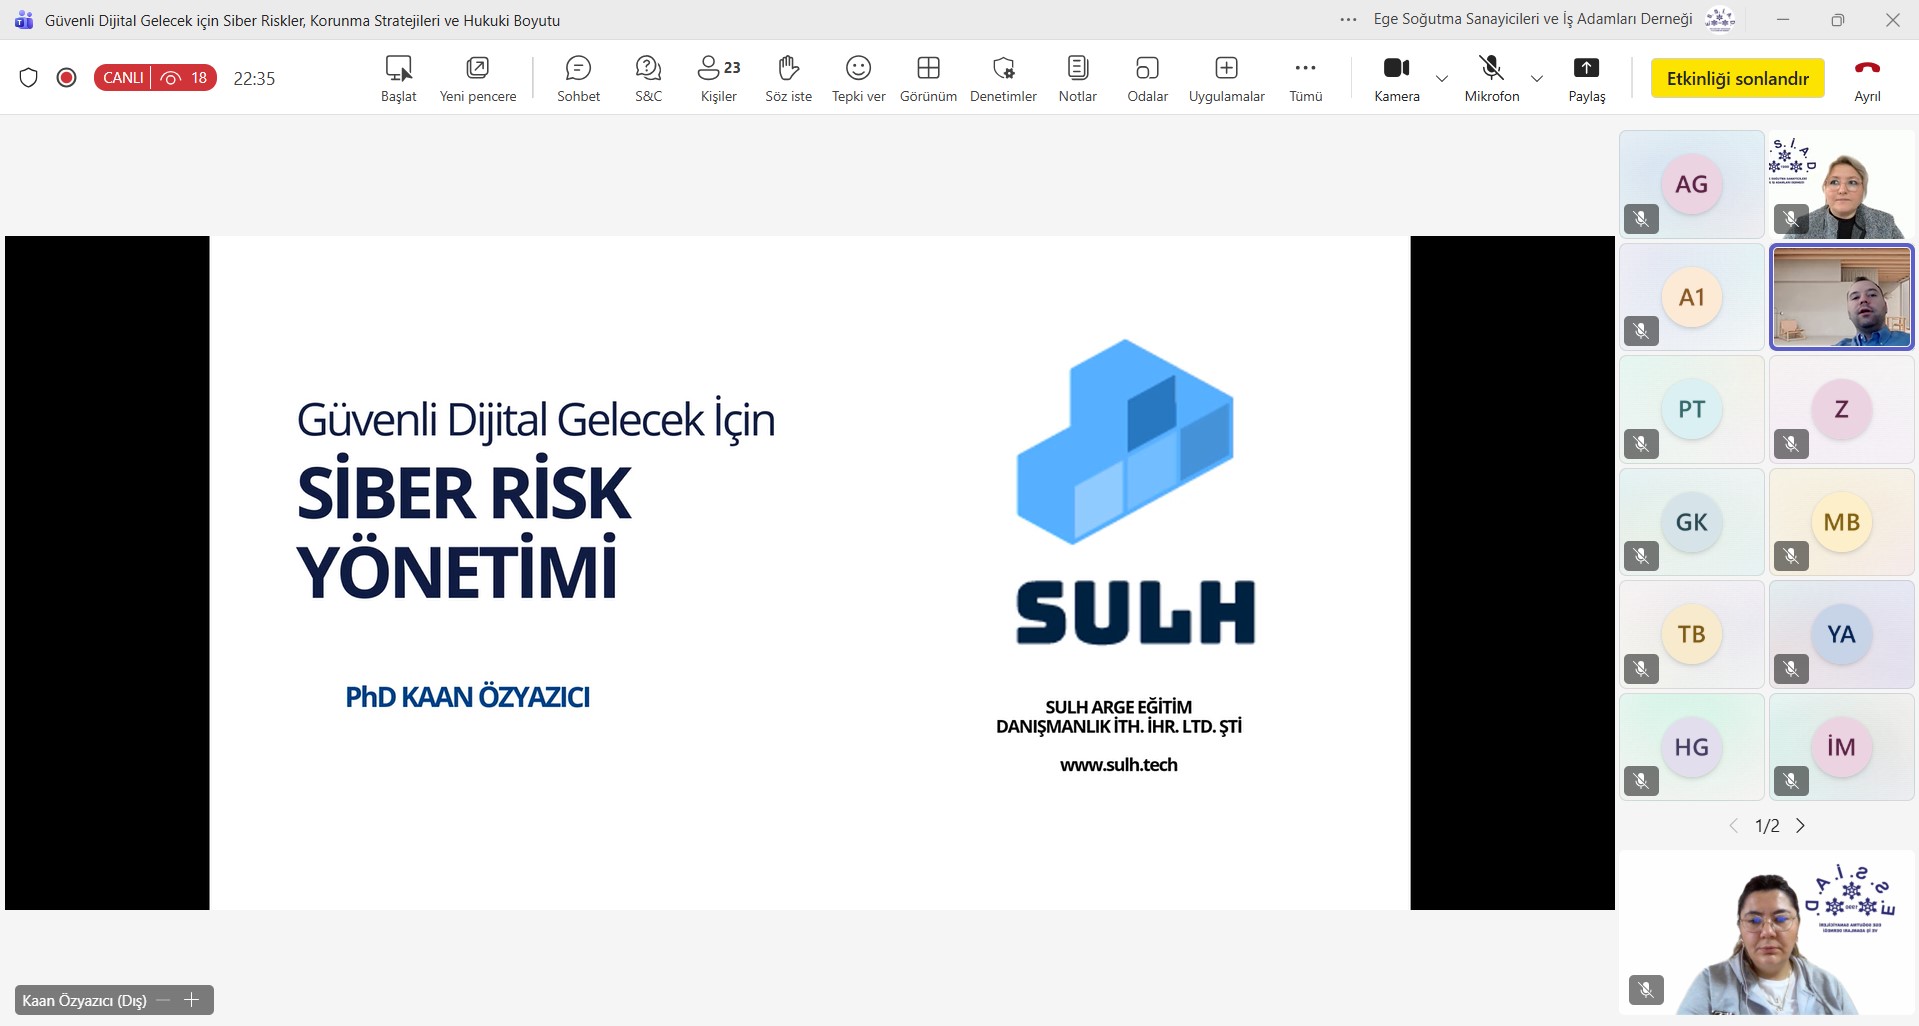1919x1026 pixels.
Task: Raise hand with Söz iste
Action: [x=788, y=79]
